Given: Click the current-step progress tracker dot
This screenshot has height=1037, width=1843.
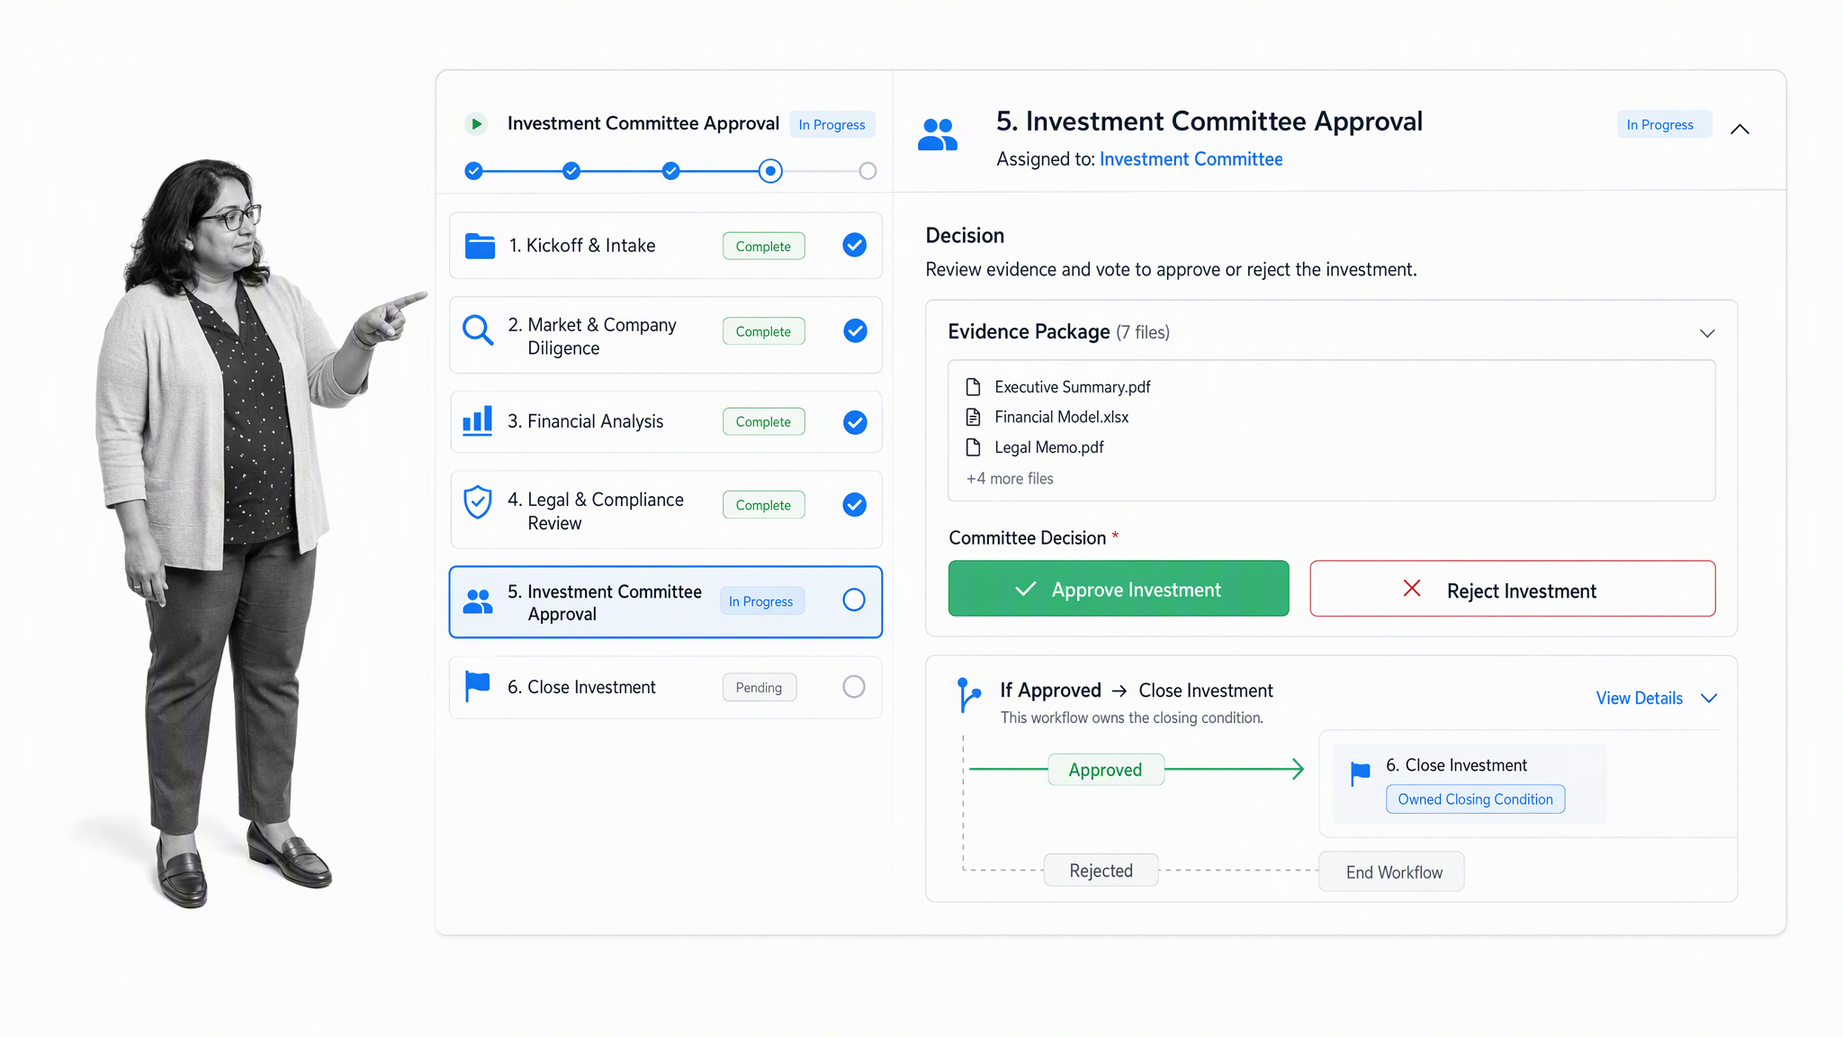Looking at the screenshot, I should point(770,171).
